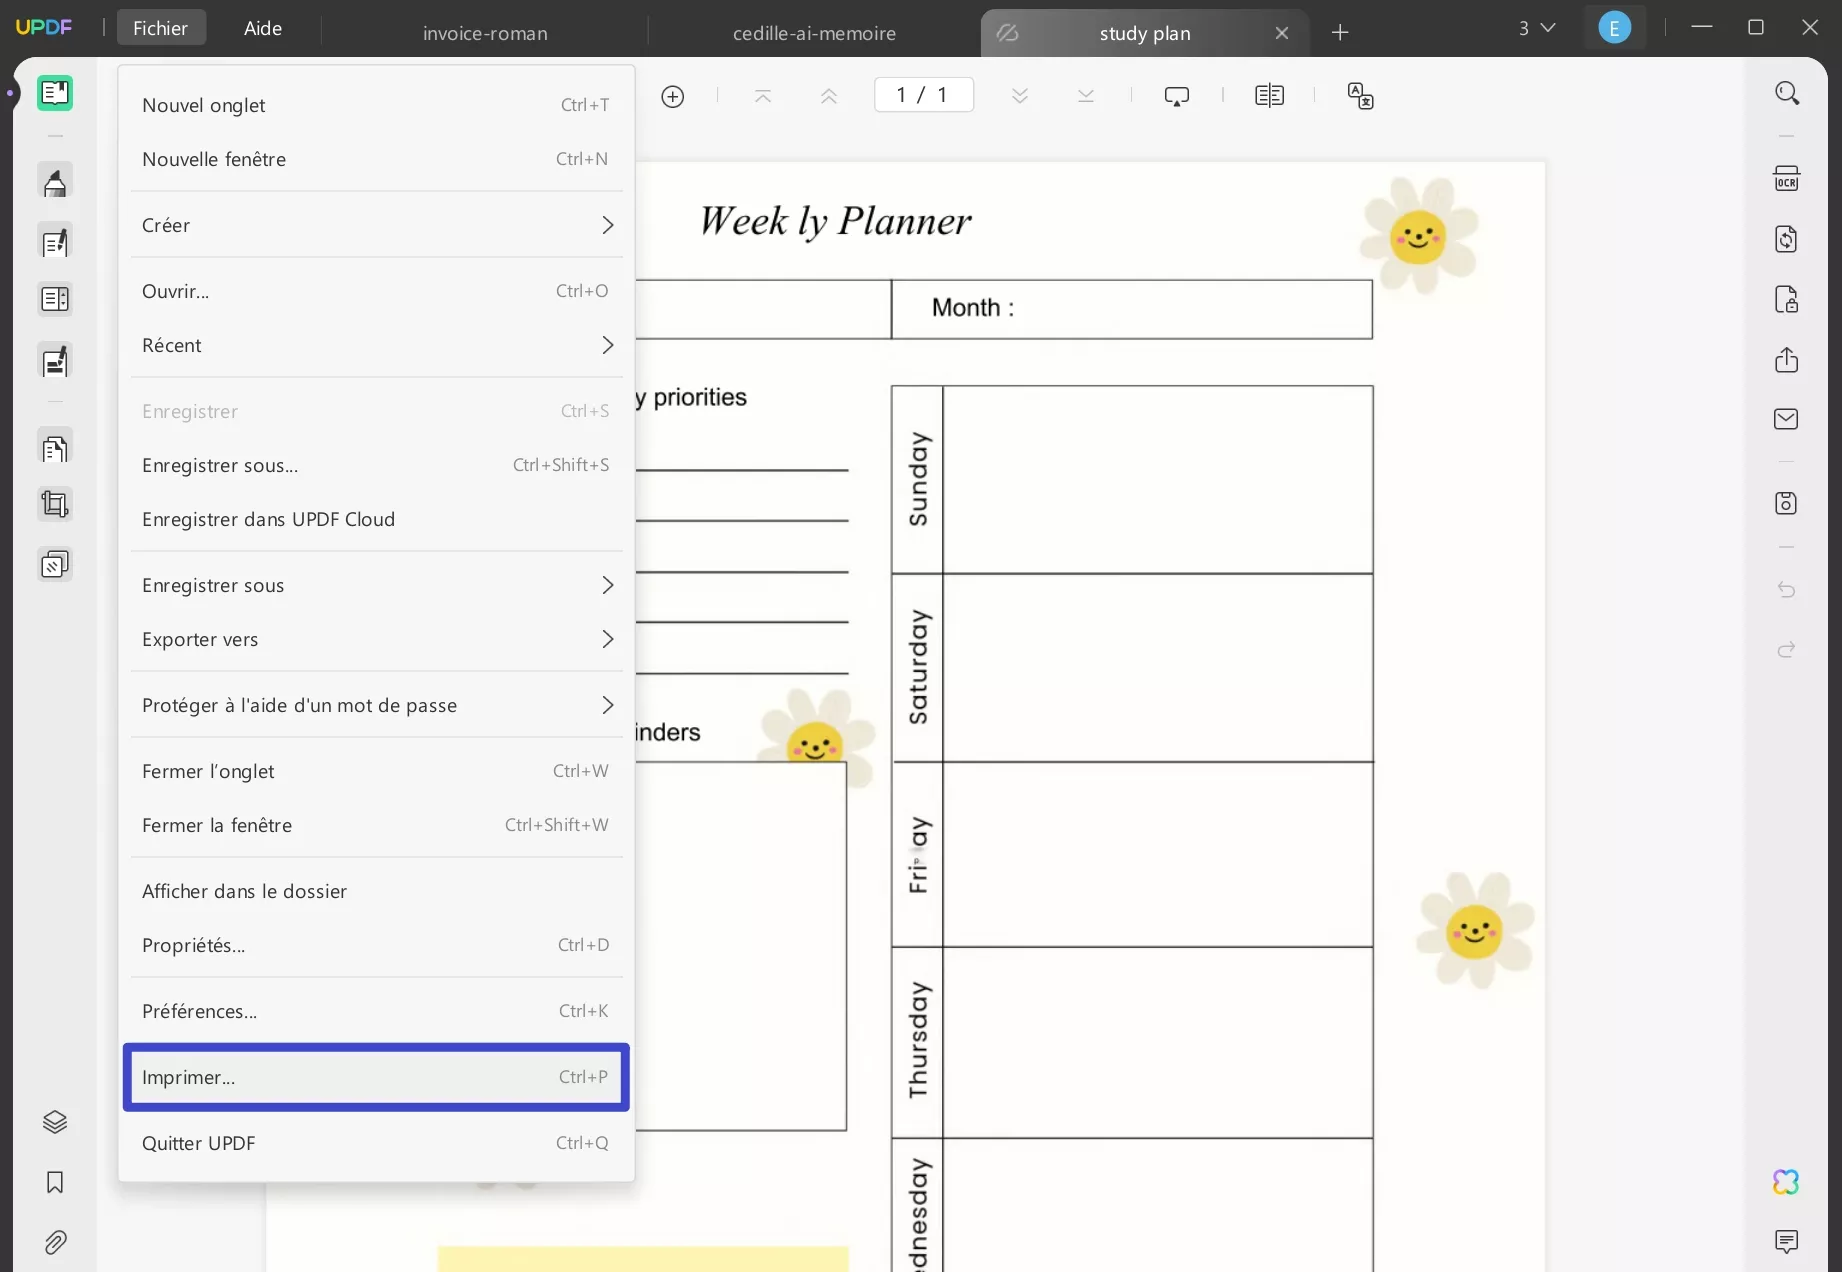This screenshot has height=1272, width=1842.
Task: Open the Aide menu
Action: (261, 27)
